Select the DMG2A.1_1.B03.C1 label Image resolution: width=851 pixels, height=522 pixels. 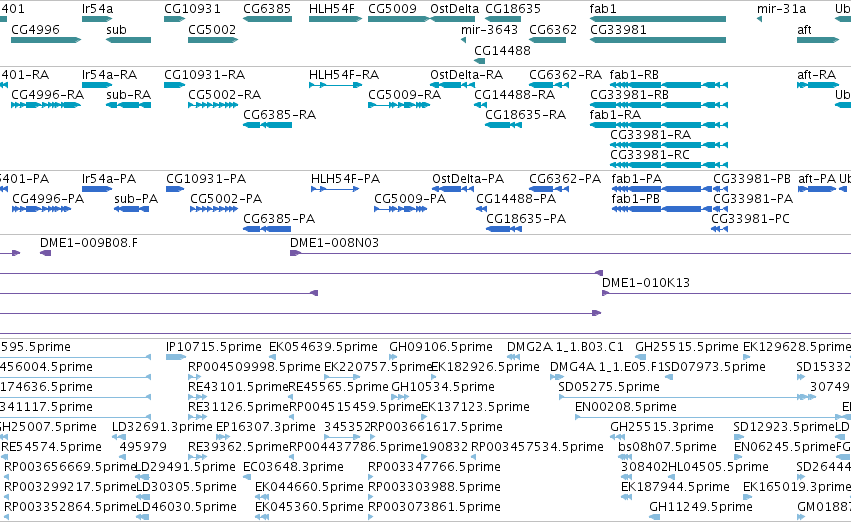point(565,347)
